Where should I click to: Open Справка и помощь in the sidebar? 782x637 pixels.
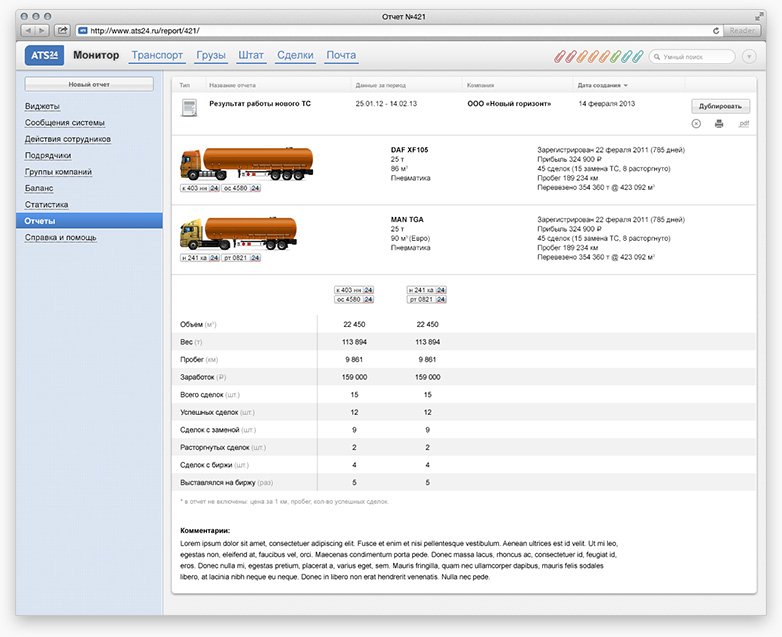(60, 238)
